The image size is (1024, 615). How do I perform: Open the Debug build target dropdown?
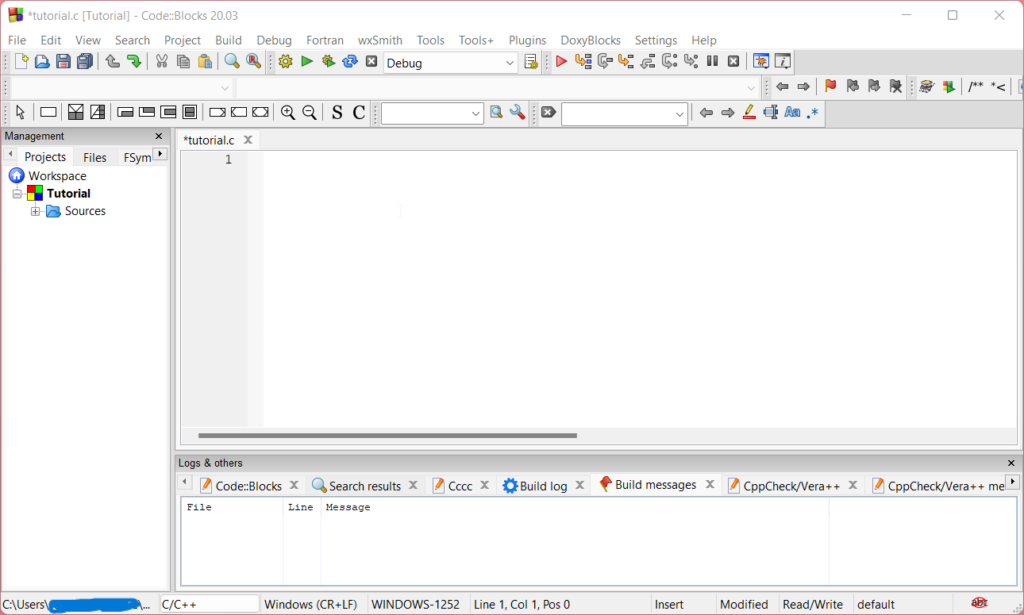pyautogui.click(x=509, y=63)
